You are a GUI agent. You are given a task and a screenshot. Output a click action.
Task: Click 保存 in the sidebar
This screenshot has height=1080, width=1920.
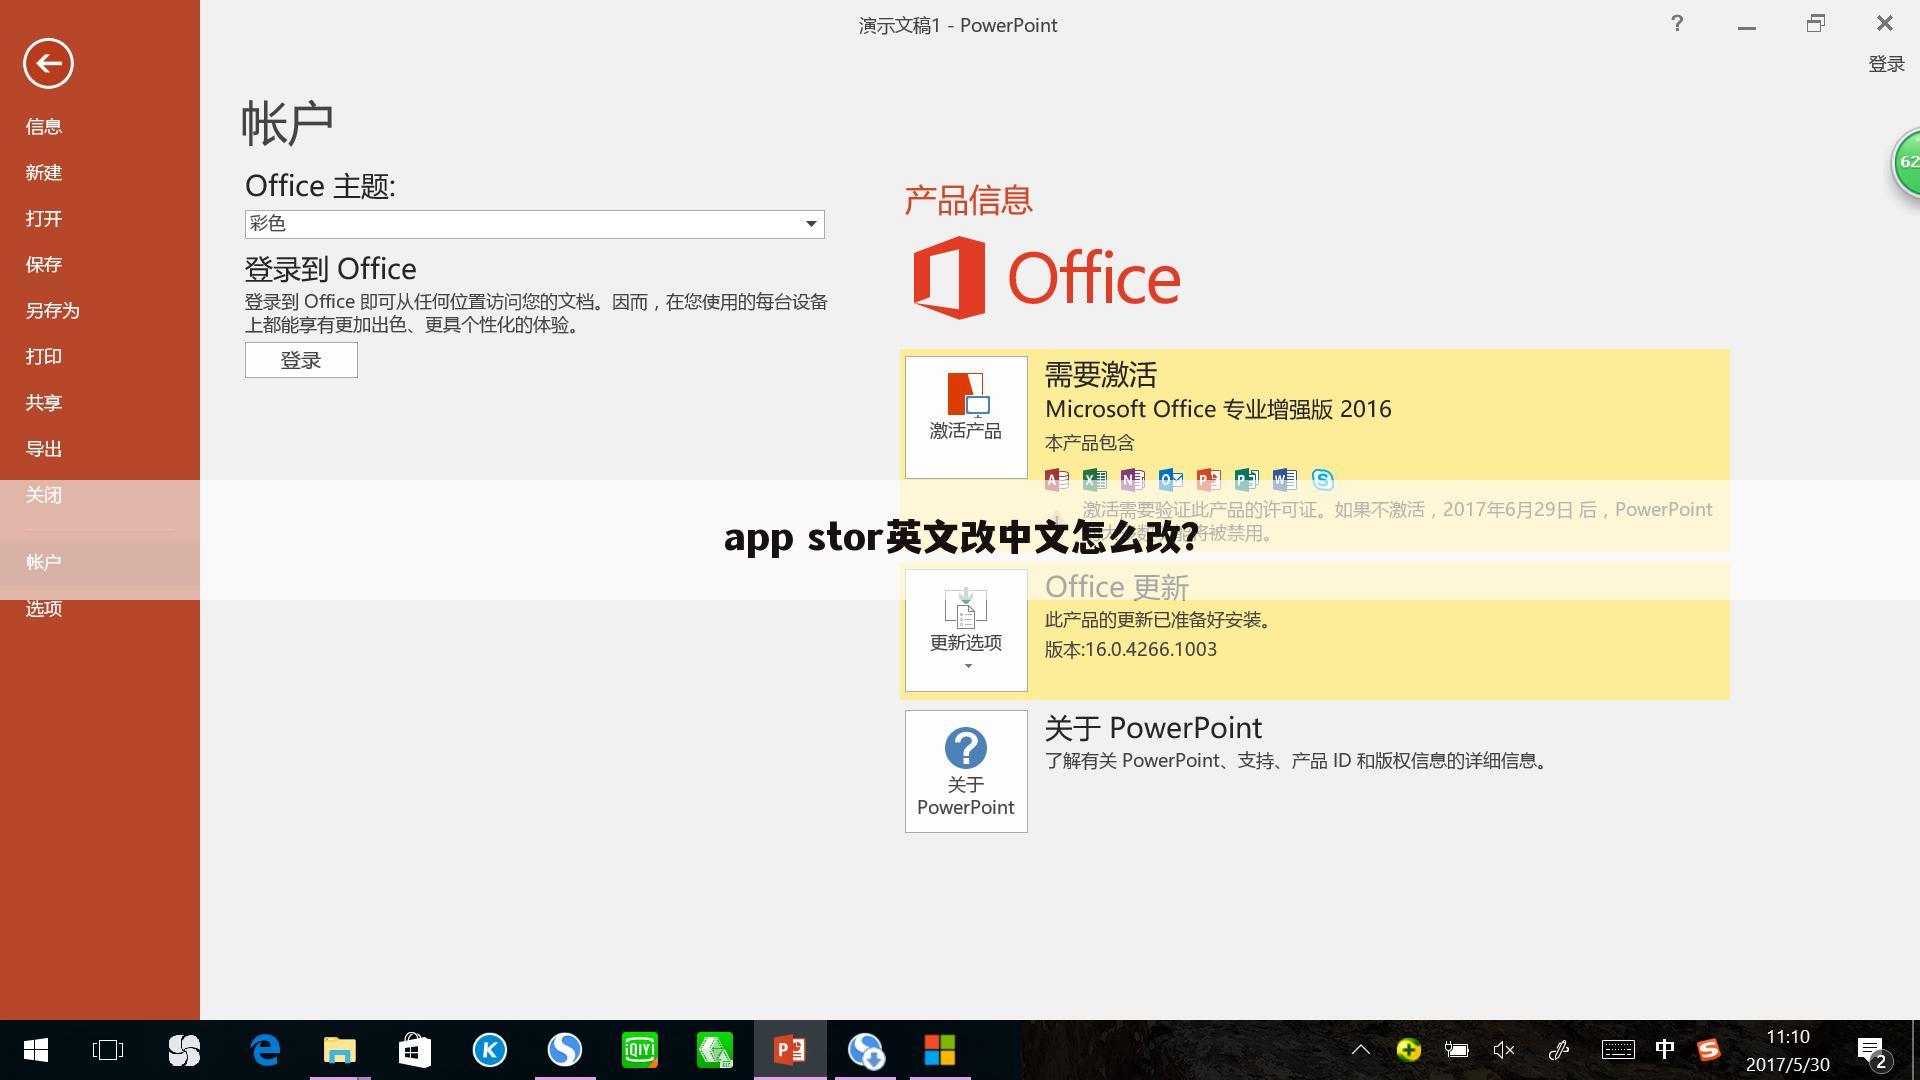[x=44, y=265]
